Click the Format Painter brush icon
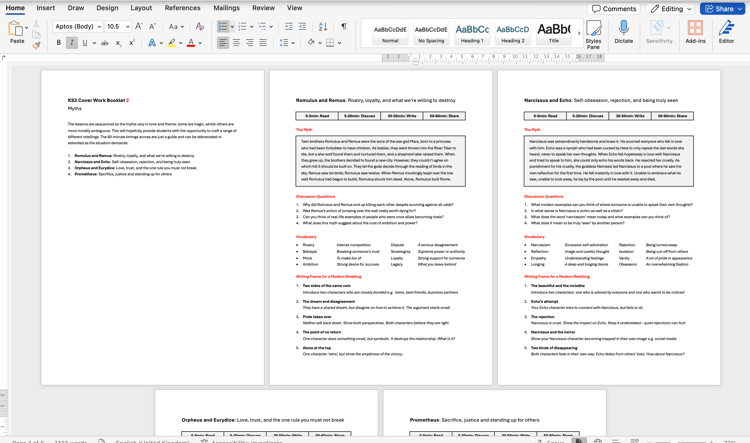 (x=37, y=44)
